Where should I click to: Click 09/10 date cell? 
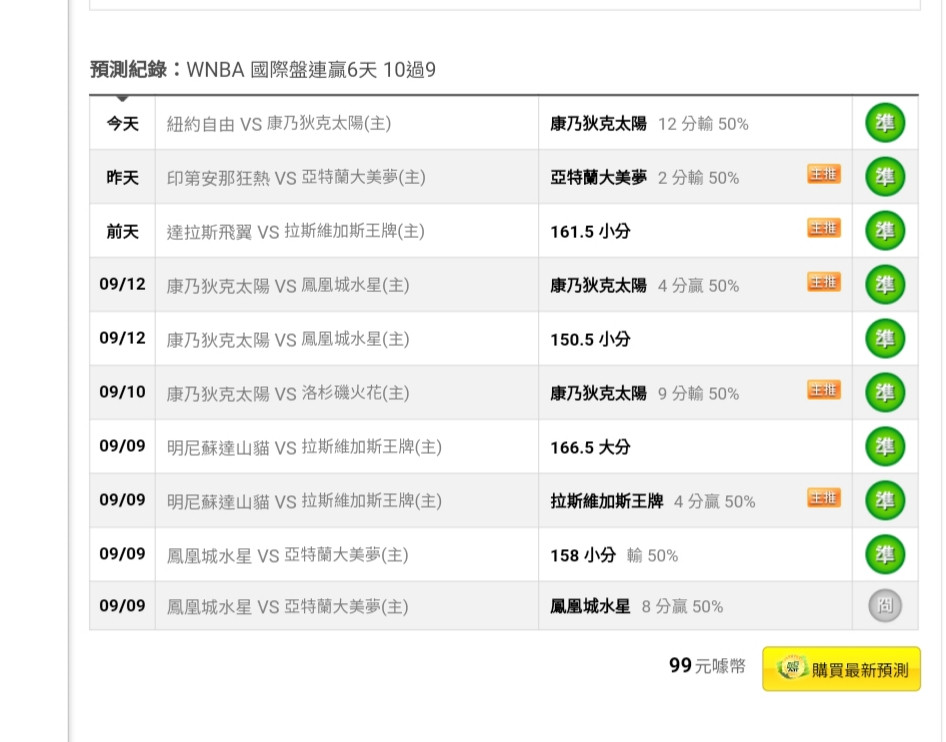122,392
